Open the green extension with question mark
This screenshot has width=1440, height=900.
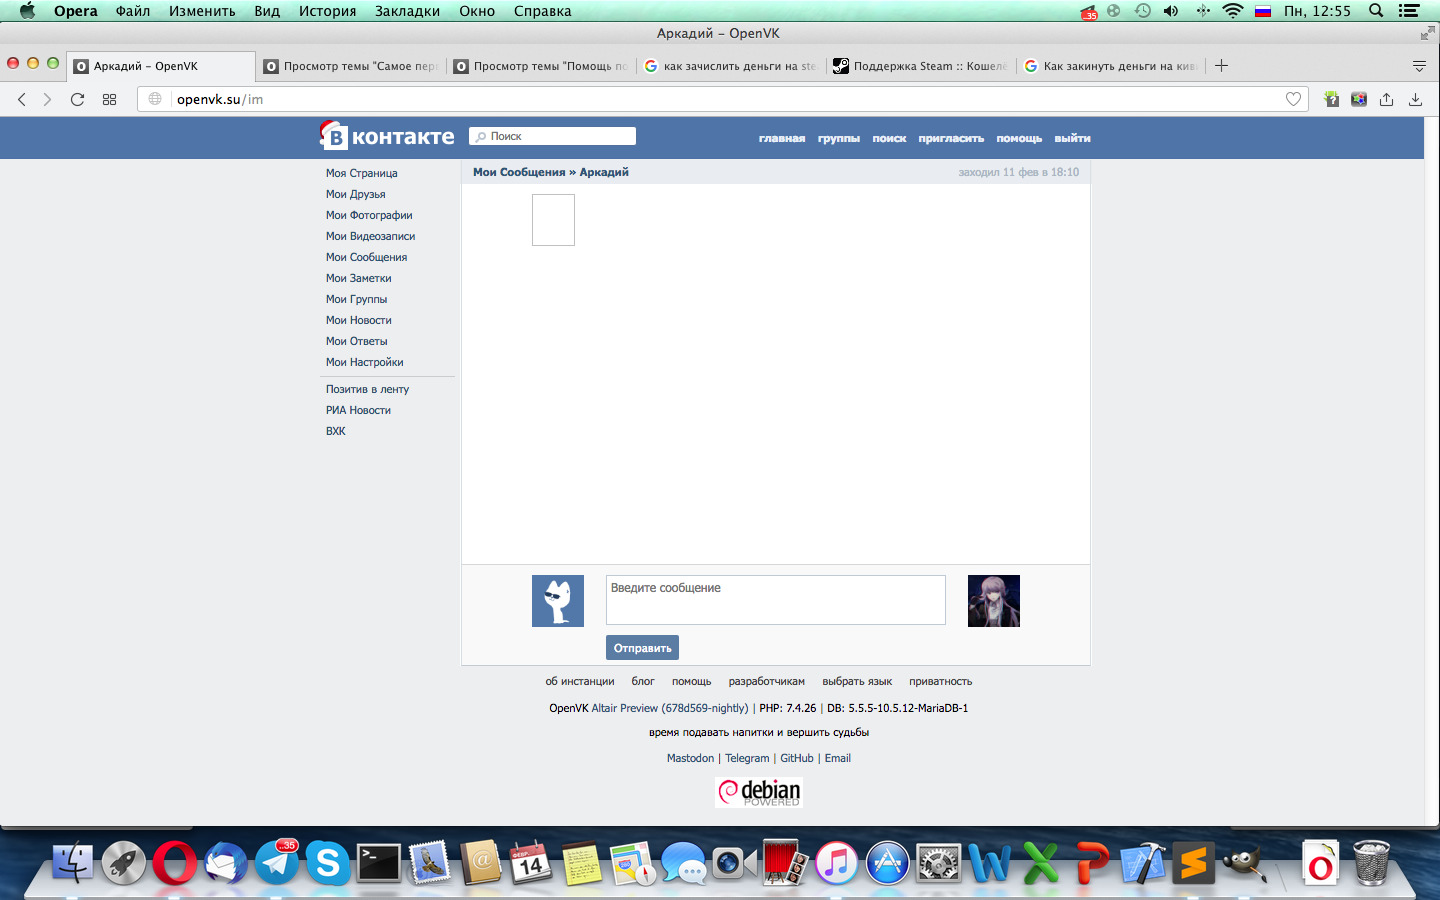pos(1331,99)
